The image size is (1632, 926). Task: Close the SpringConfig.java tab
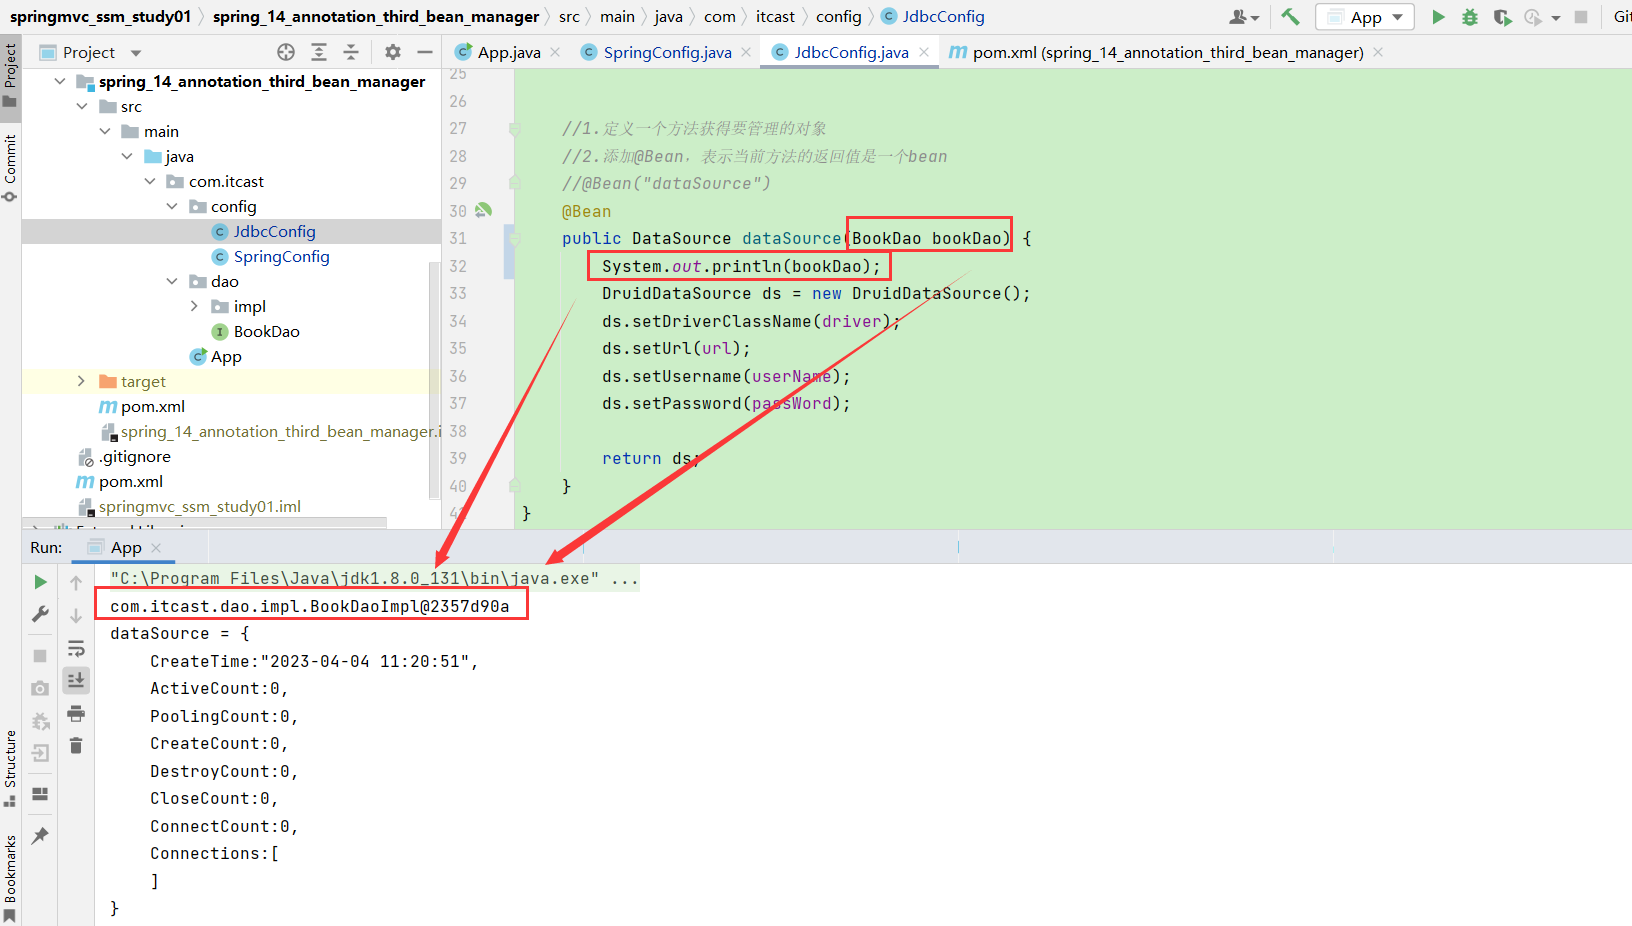(746, 52)
